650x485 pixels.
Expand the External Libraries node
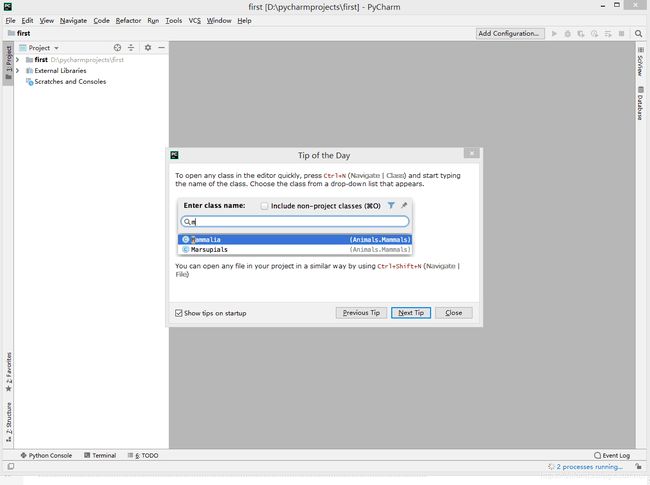pyautogui.click(x=17, y=71)
